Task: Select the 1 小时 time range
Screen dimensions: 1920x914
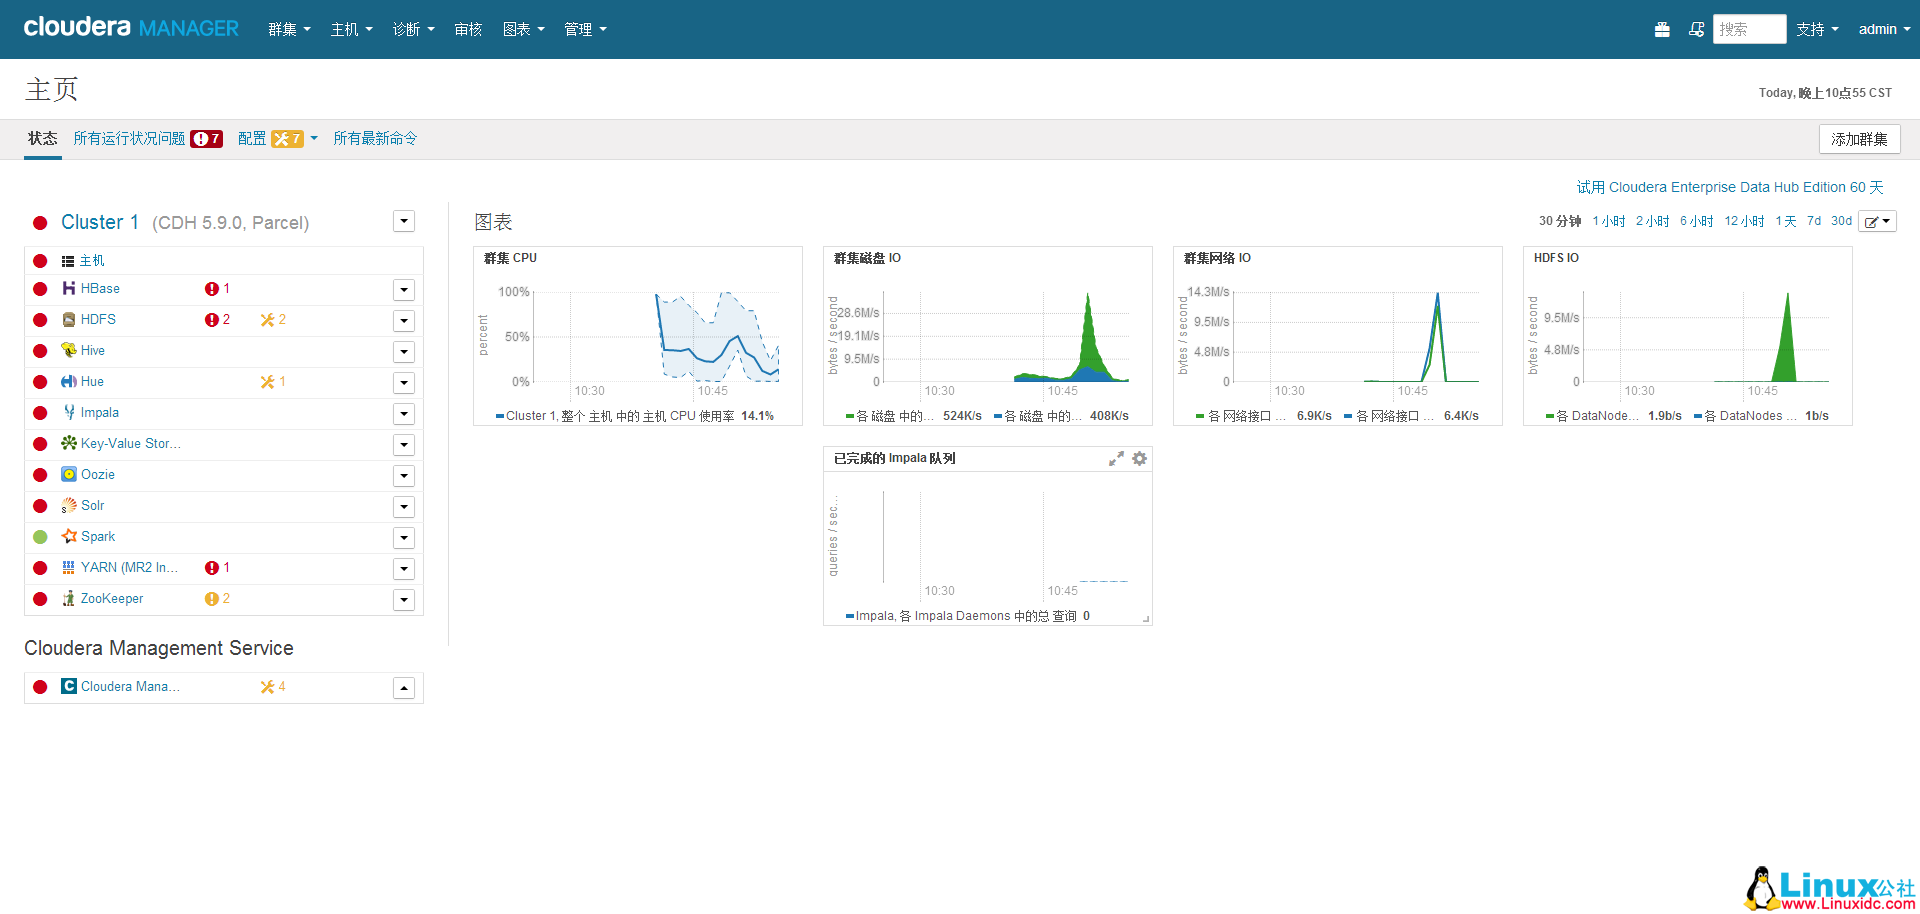Action: [1609, 221]
